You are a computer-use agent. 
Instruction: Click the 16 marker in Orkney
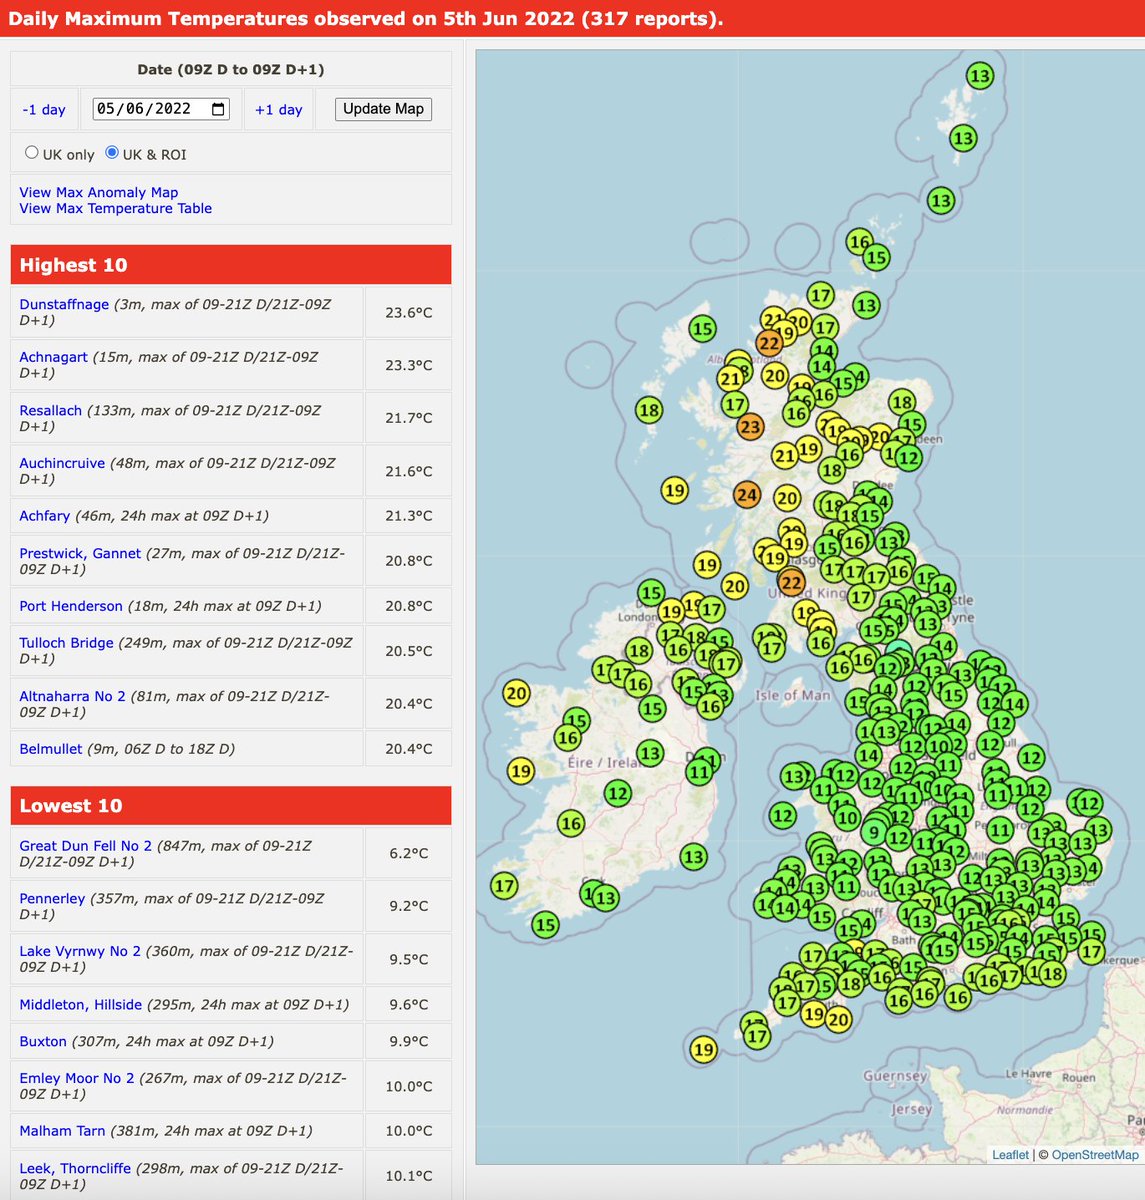coord(859,241)
